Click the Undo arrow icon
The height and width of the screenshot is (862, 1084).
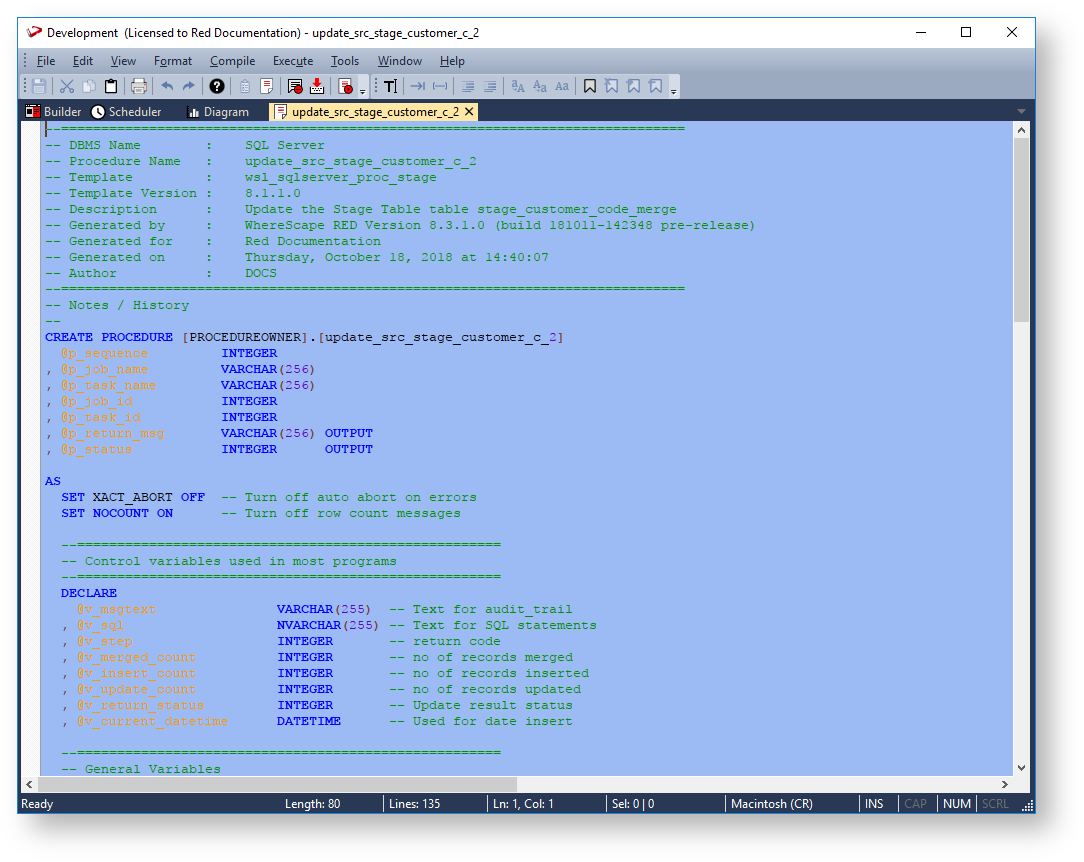click(x=167, y=87)
